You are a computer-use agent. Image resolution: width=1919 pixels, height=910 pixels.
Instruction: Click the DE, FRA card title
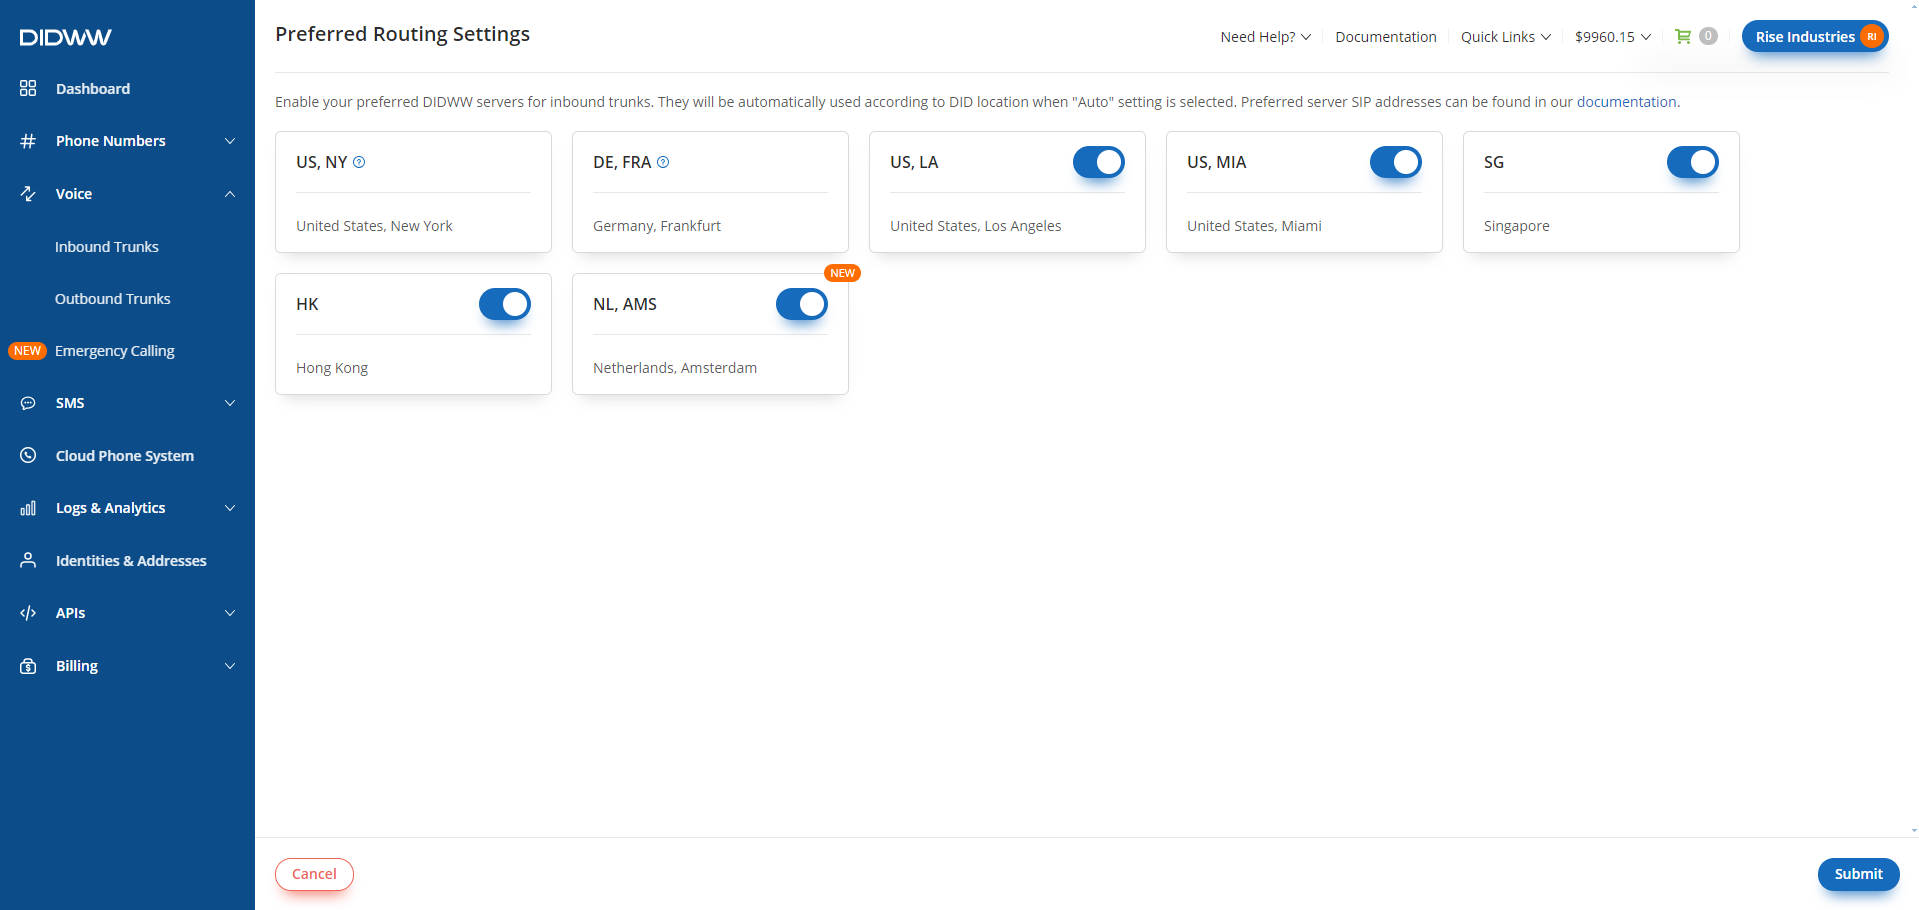(x=622, y=162)
